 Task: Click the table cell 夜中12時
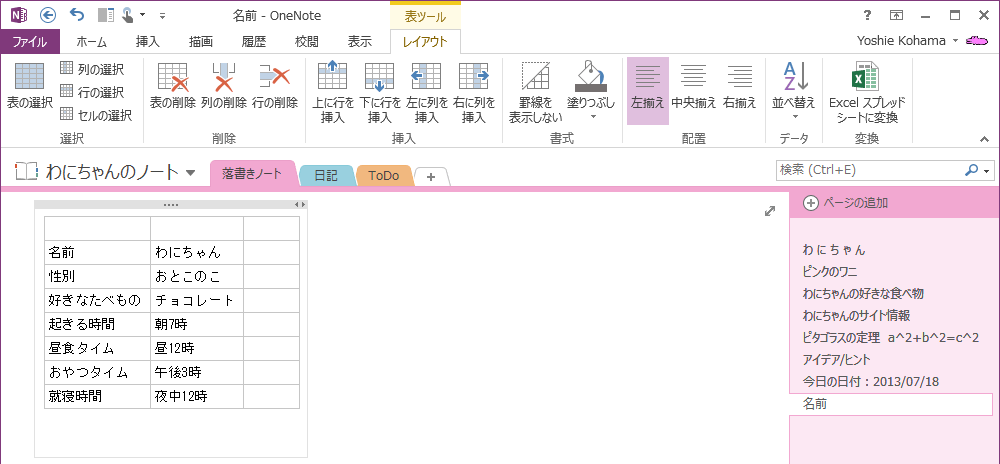(196, 396)
